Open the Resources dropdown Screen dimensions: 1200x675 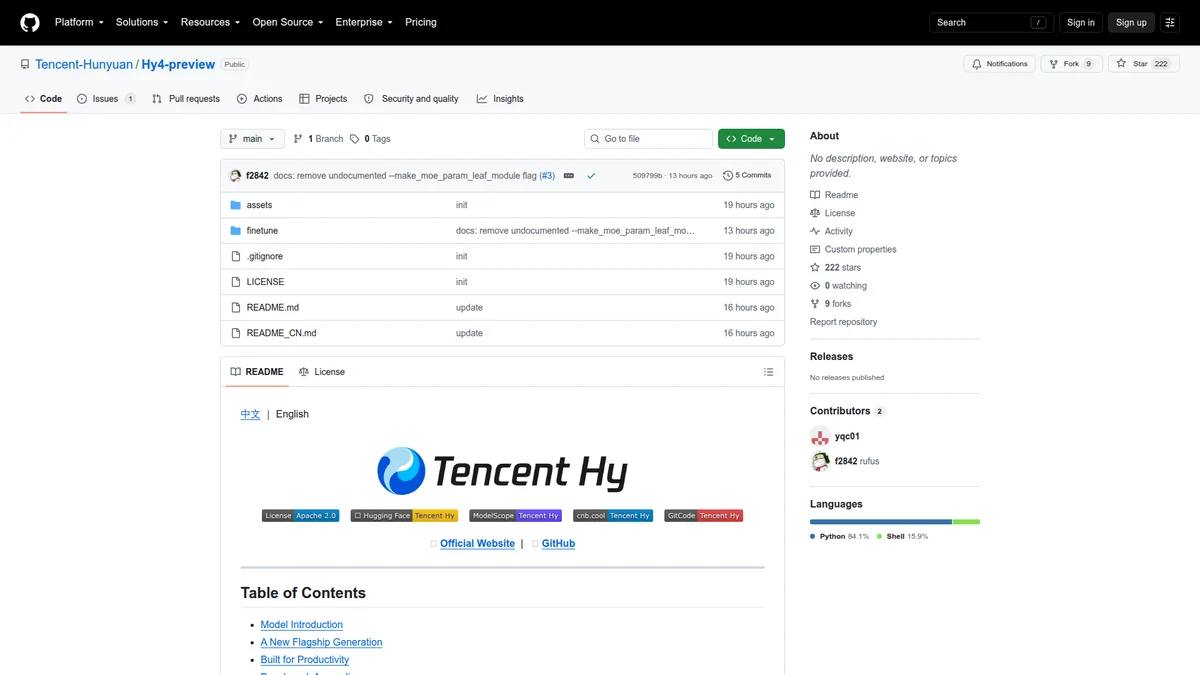click(209, 22)
